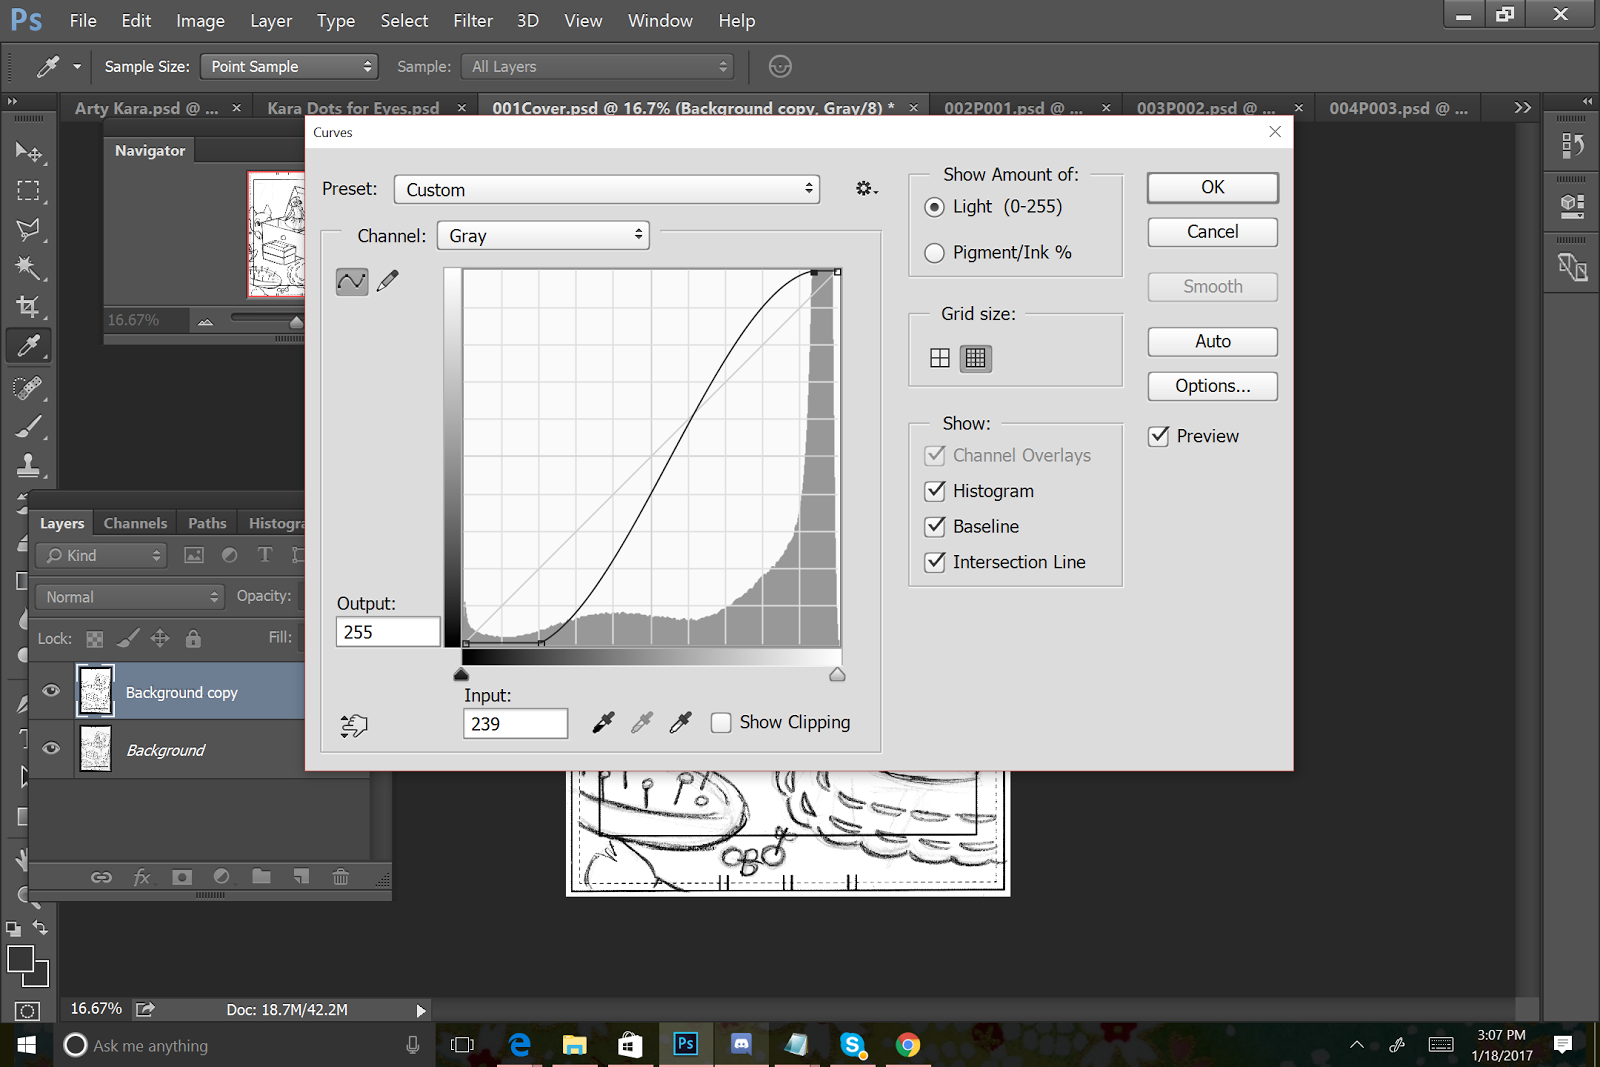Viewport: 1600px width, 1067px height.
Task: Pick the white point eyedropper
Action: coord(680,722)
